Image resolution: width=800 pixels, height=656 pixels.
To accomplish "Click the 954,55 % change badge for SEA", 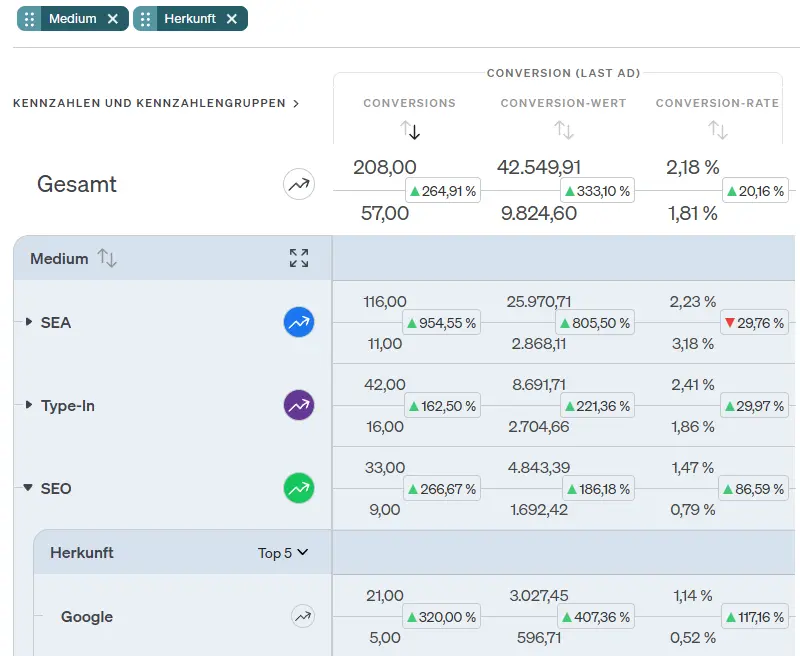I will 440,322.
